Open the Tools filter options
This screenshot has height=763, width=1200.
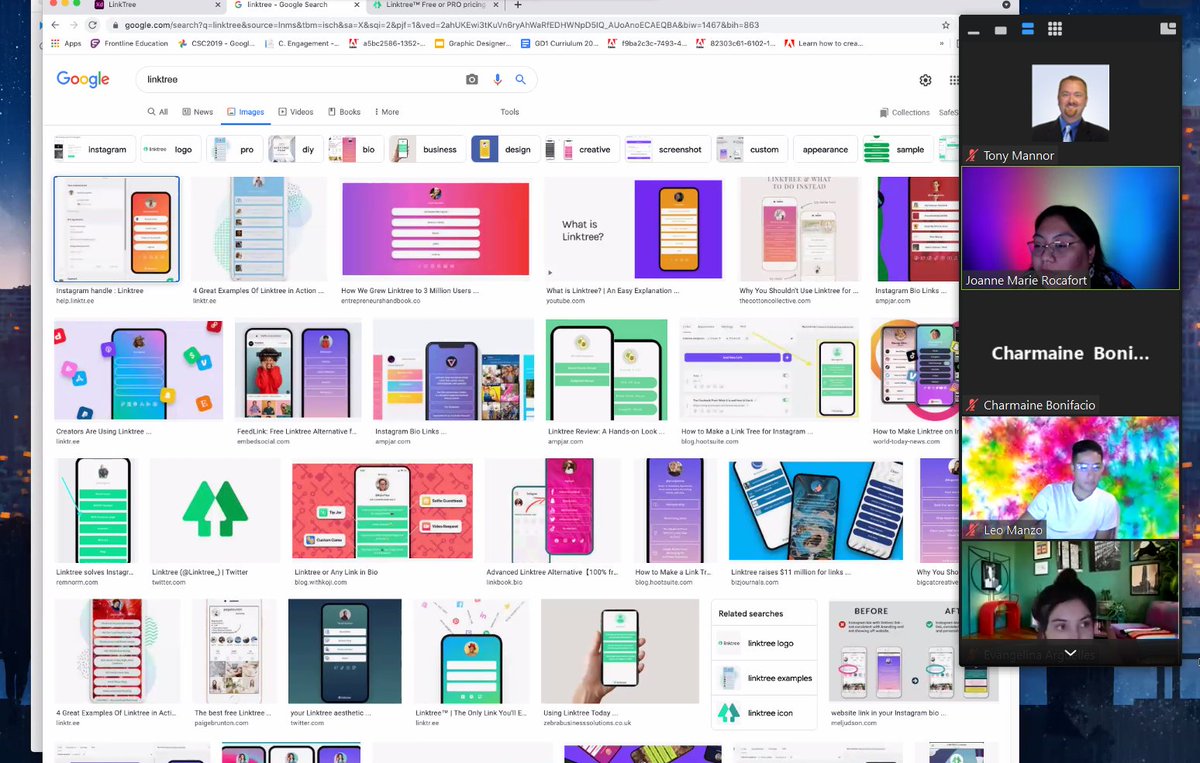[510, 112]
